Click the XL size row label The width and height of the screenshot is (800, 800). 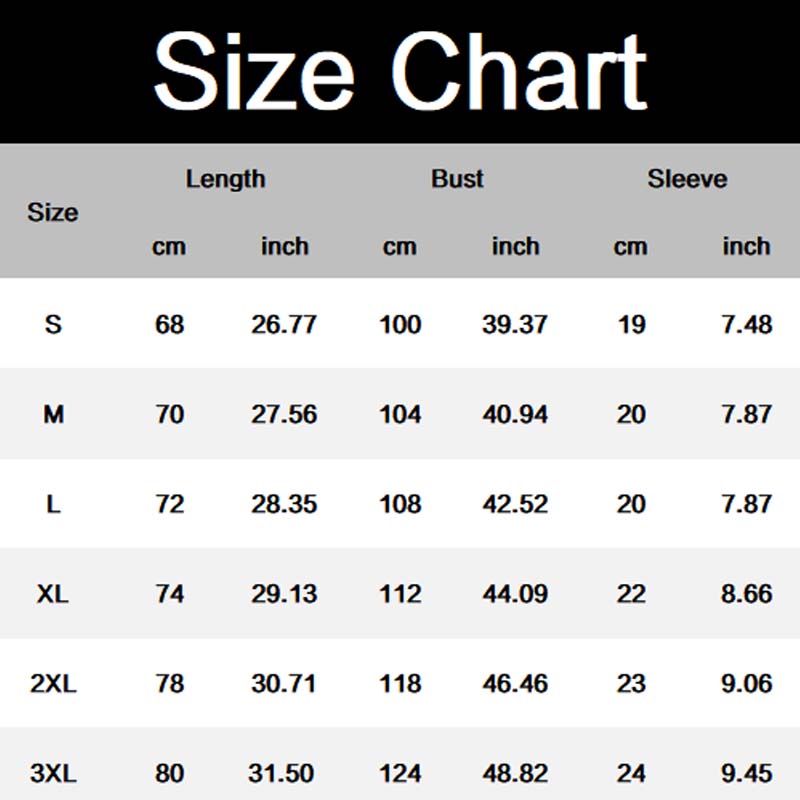click(x=53, y=594)
